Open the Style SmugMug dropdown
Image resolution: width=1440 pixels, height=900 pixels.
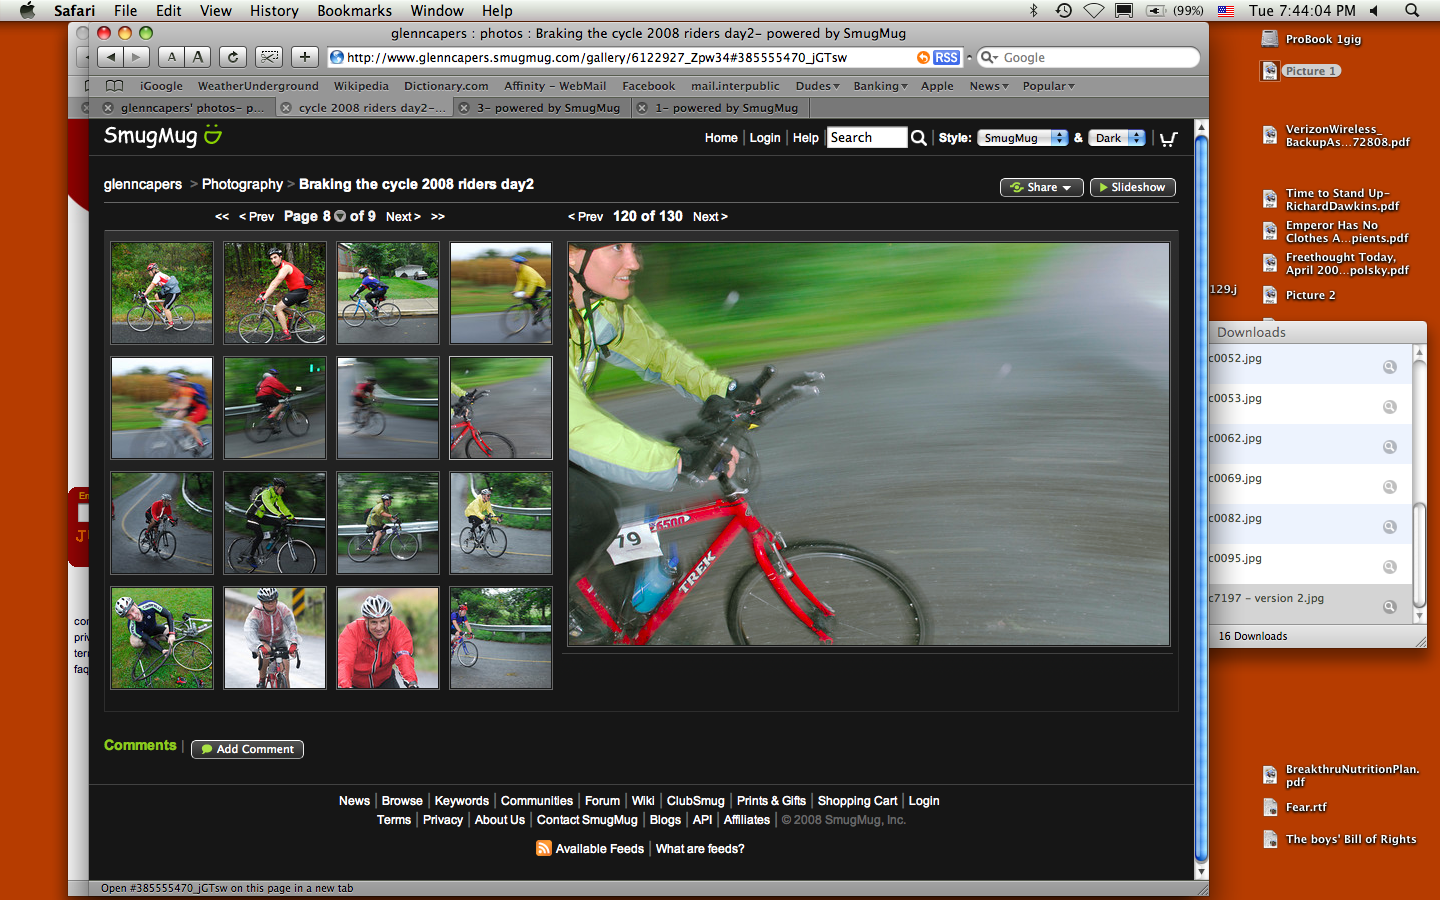[x=1023, y=138]
